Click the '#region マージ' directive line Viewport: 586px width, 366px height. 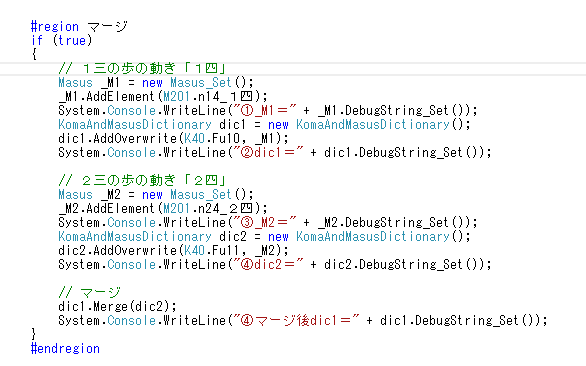coord(79,27)
